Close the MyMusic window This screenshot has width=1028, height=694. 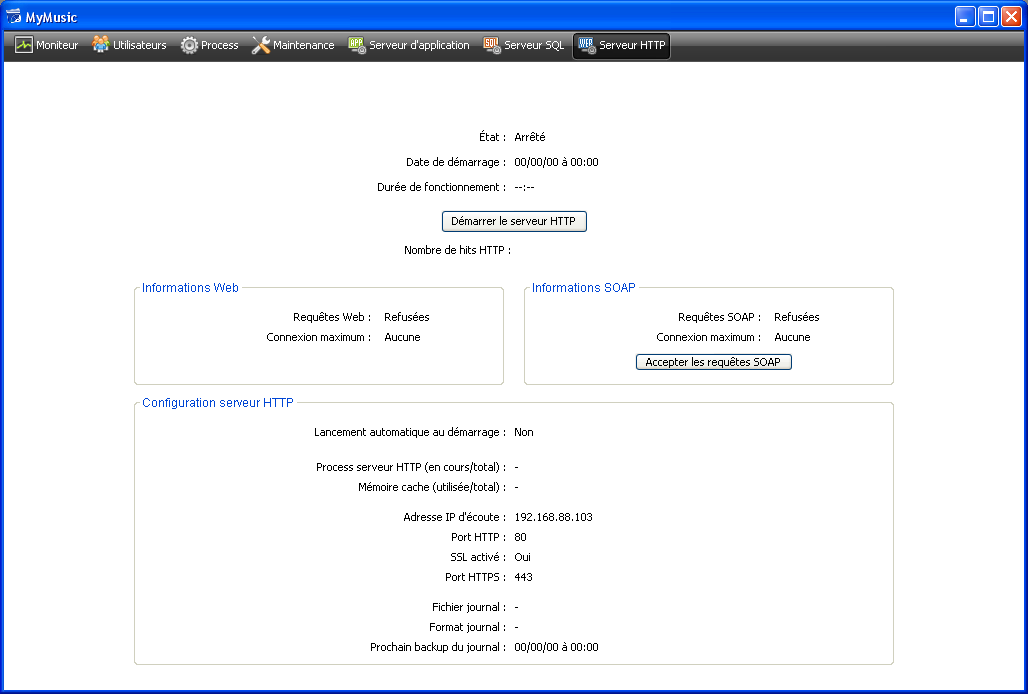click(1011, 16)
